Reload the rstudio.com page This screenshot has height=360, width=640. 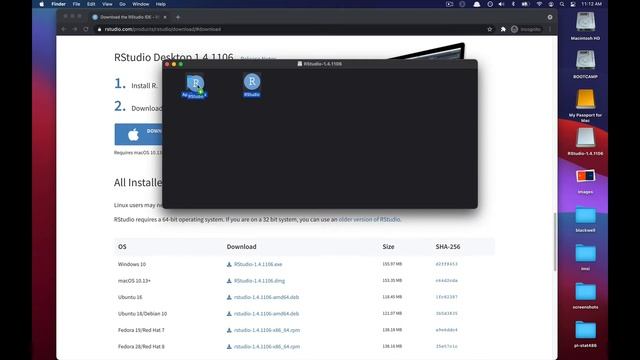pyautogui.click(x=86, y=29)
